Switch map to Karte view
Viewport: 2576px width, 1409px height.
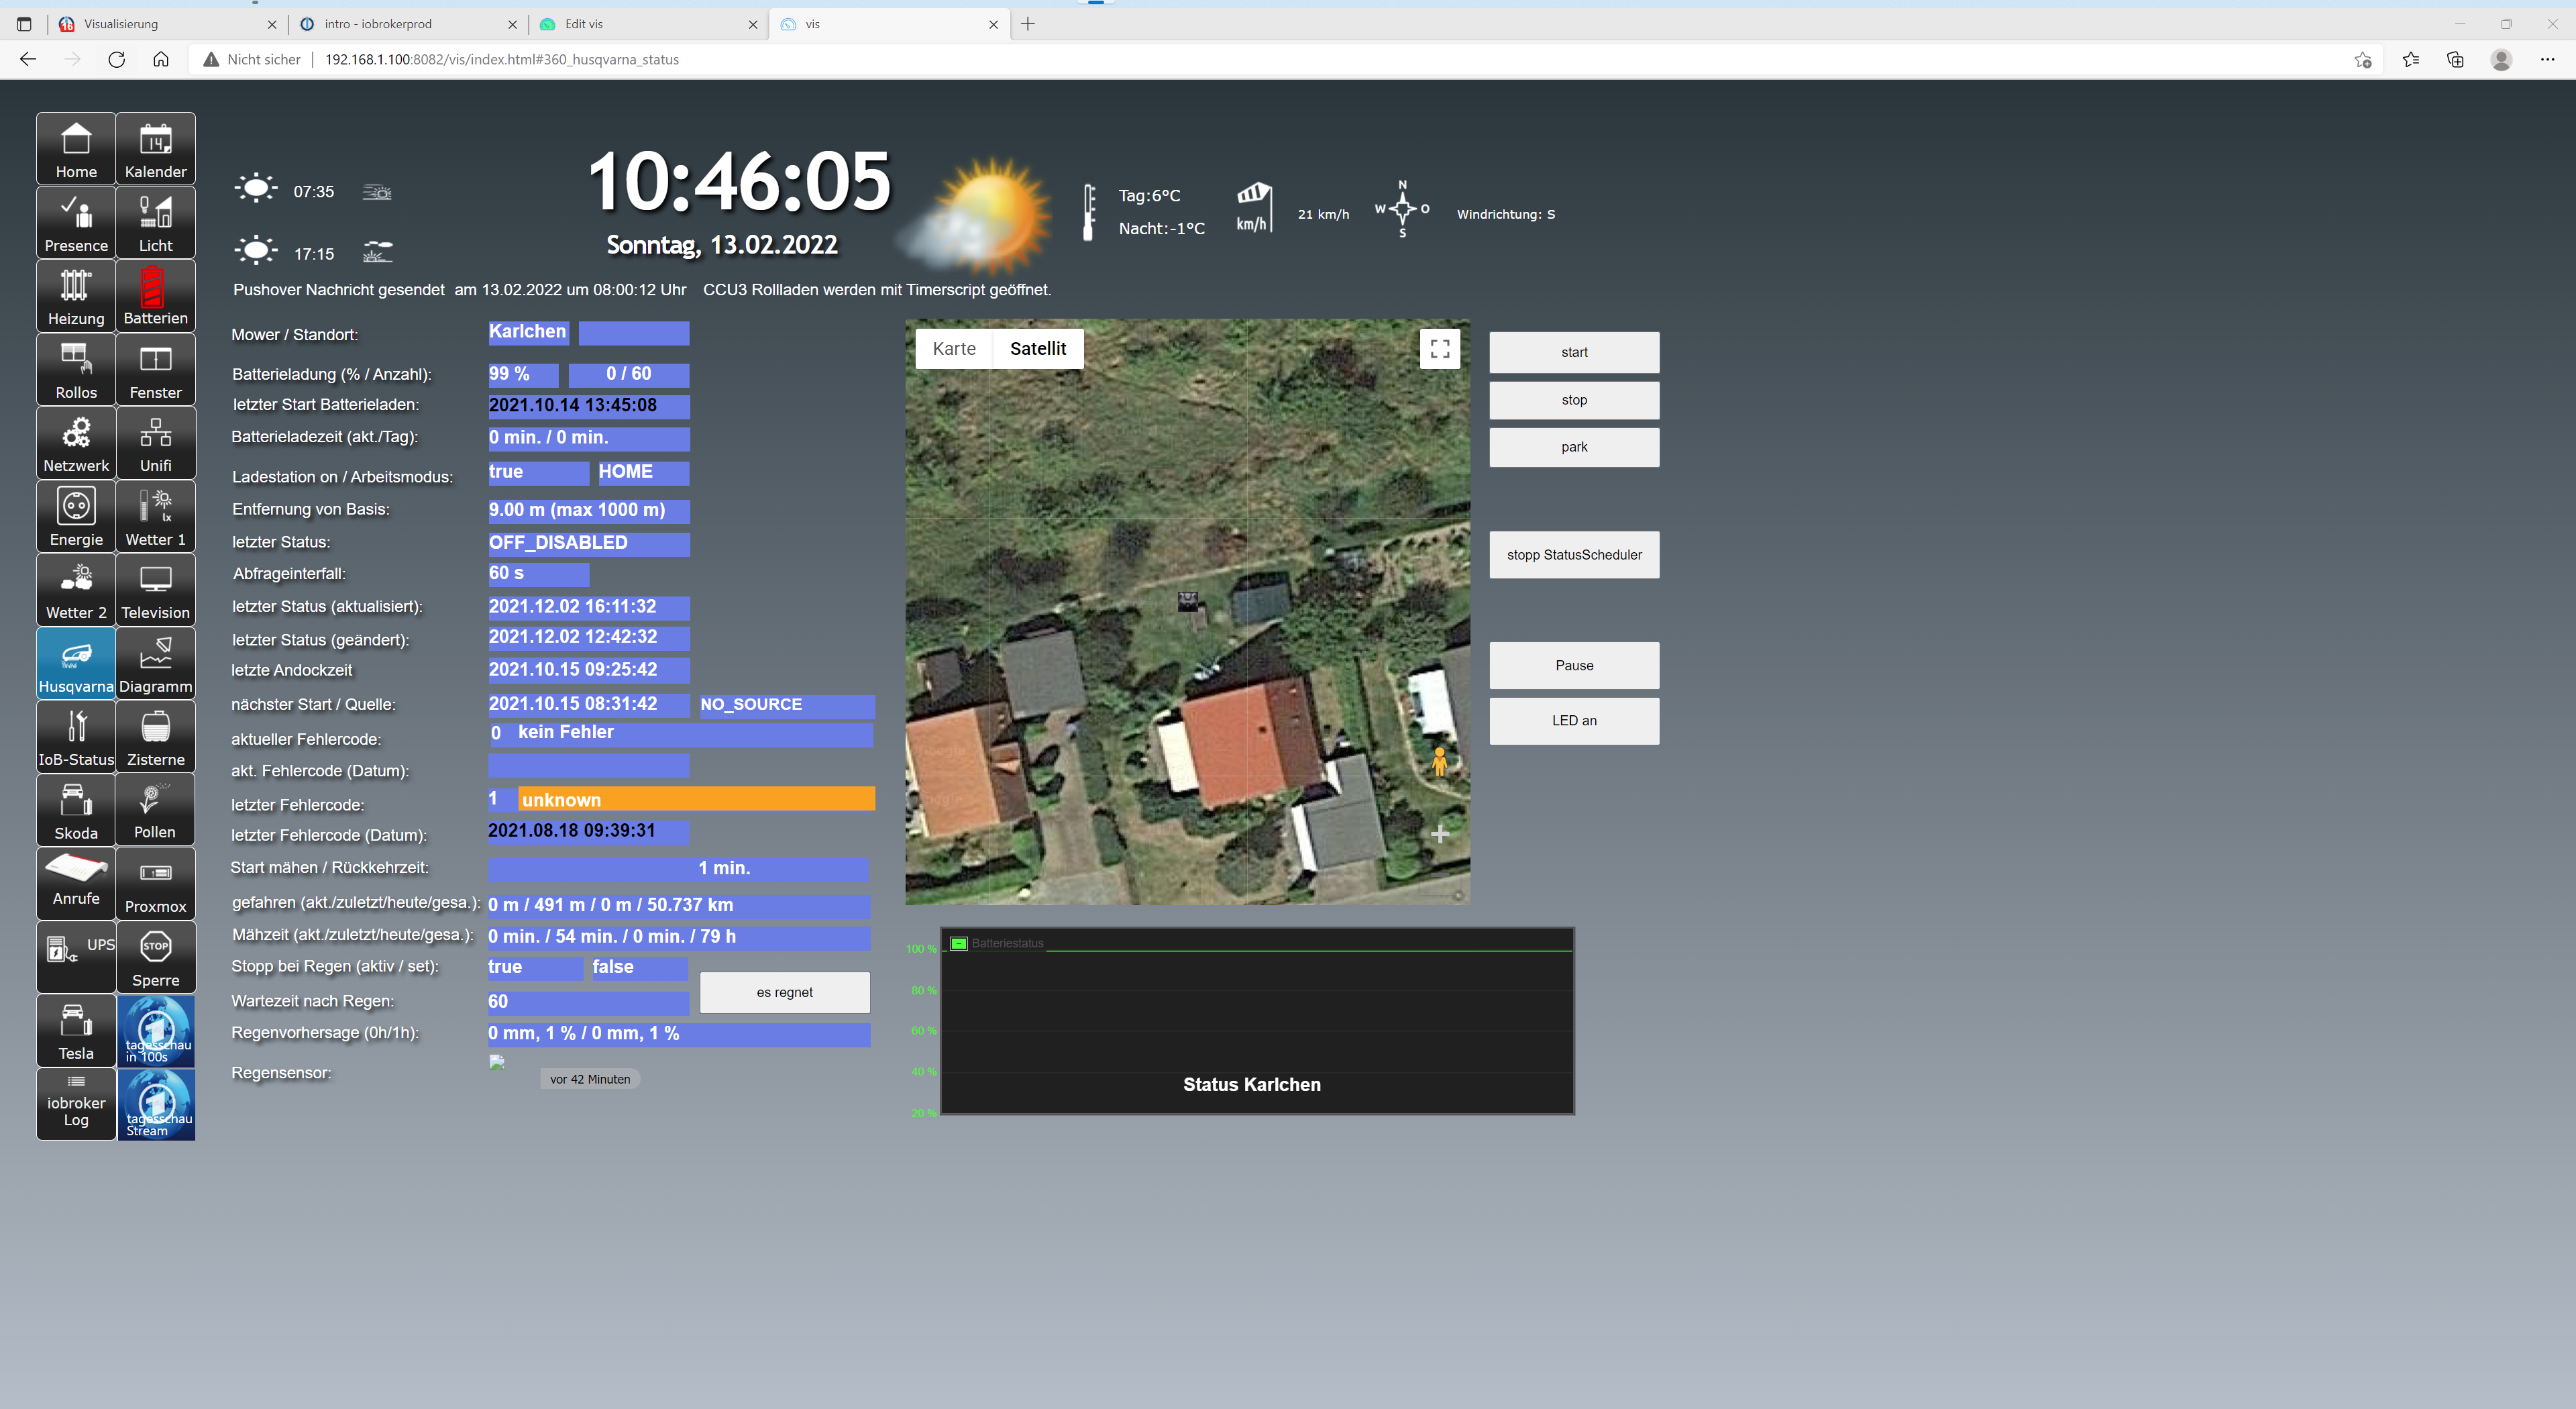(x=953, y=349)
